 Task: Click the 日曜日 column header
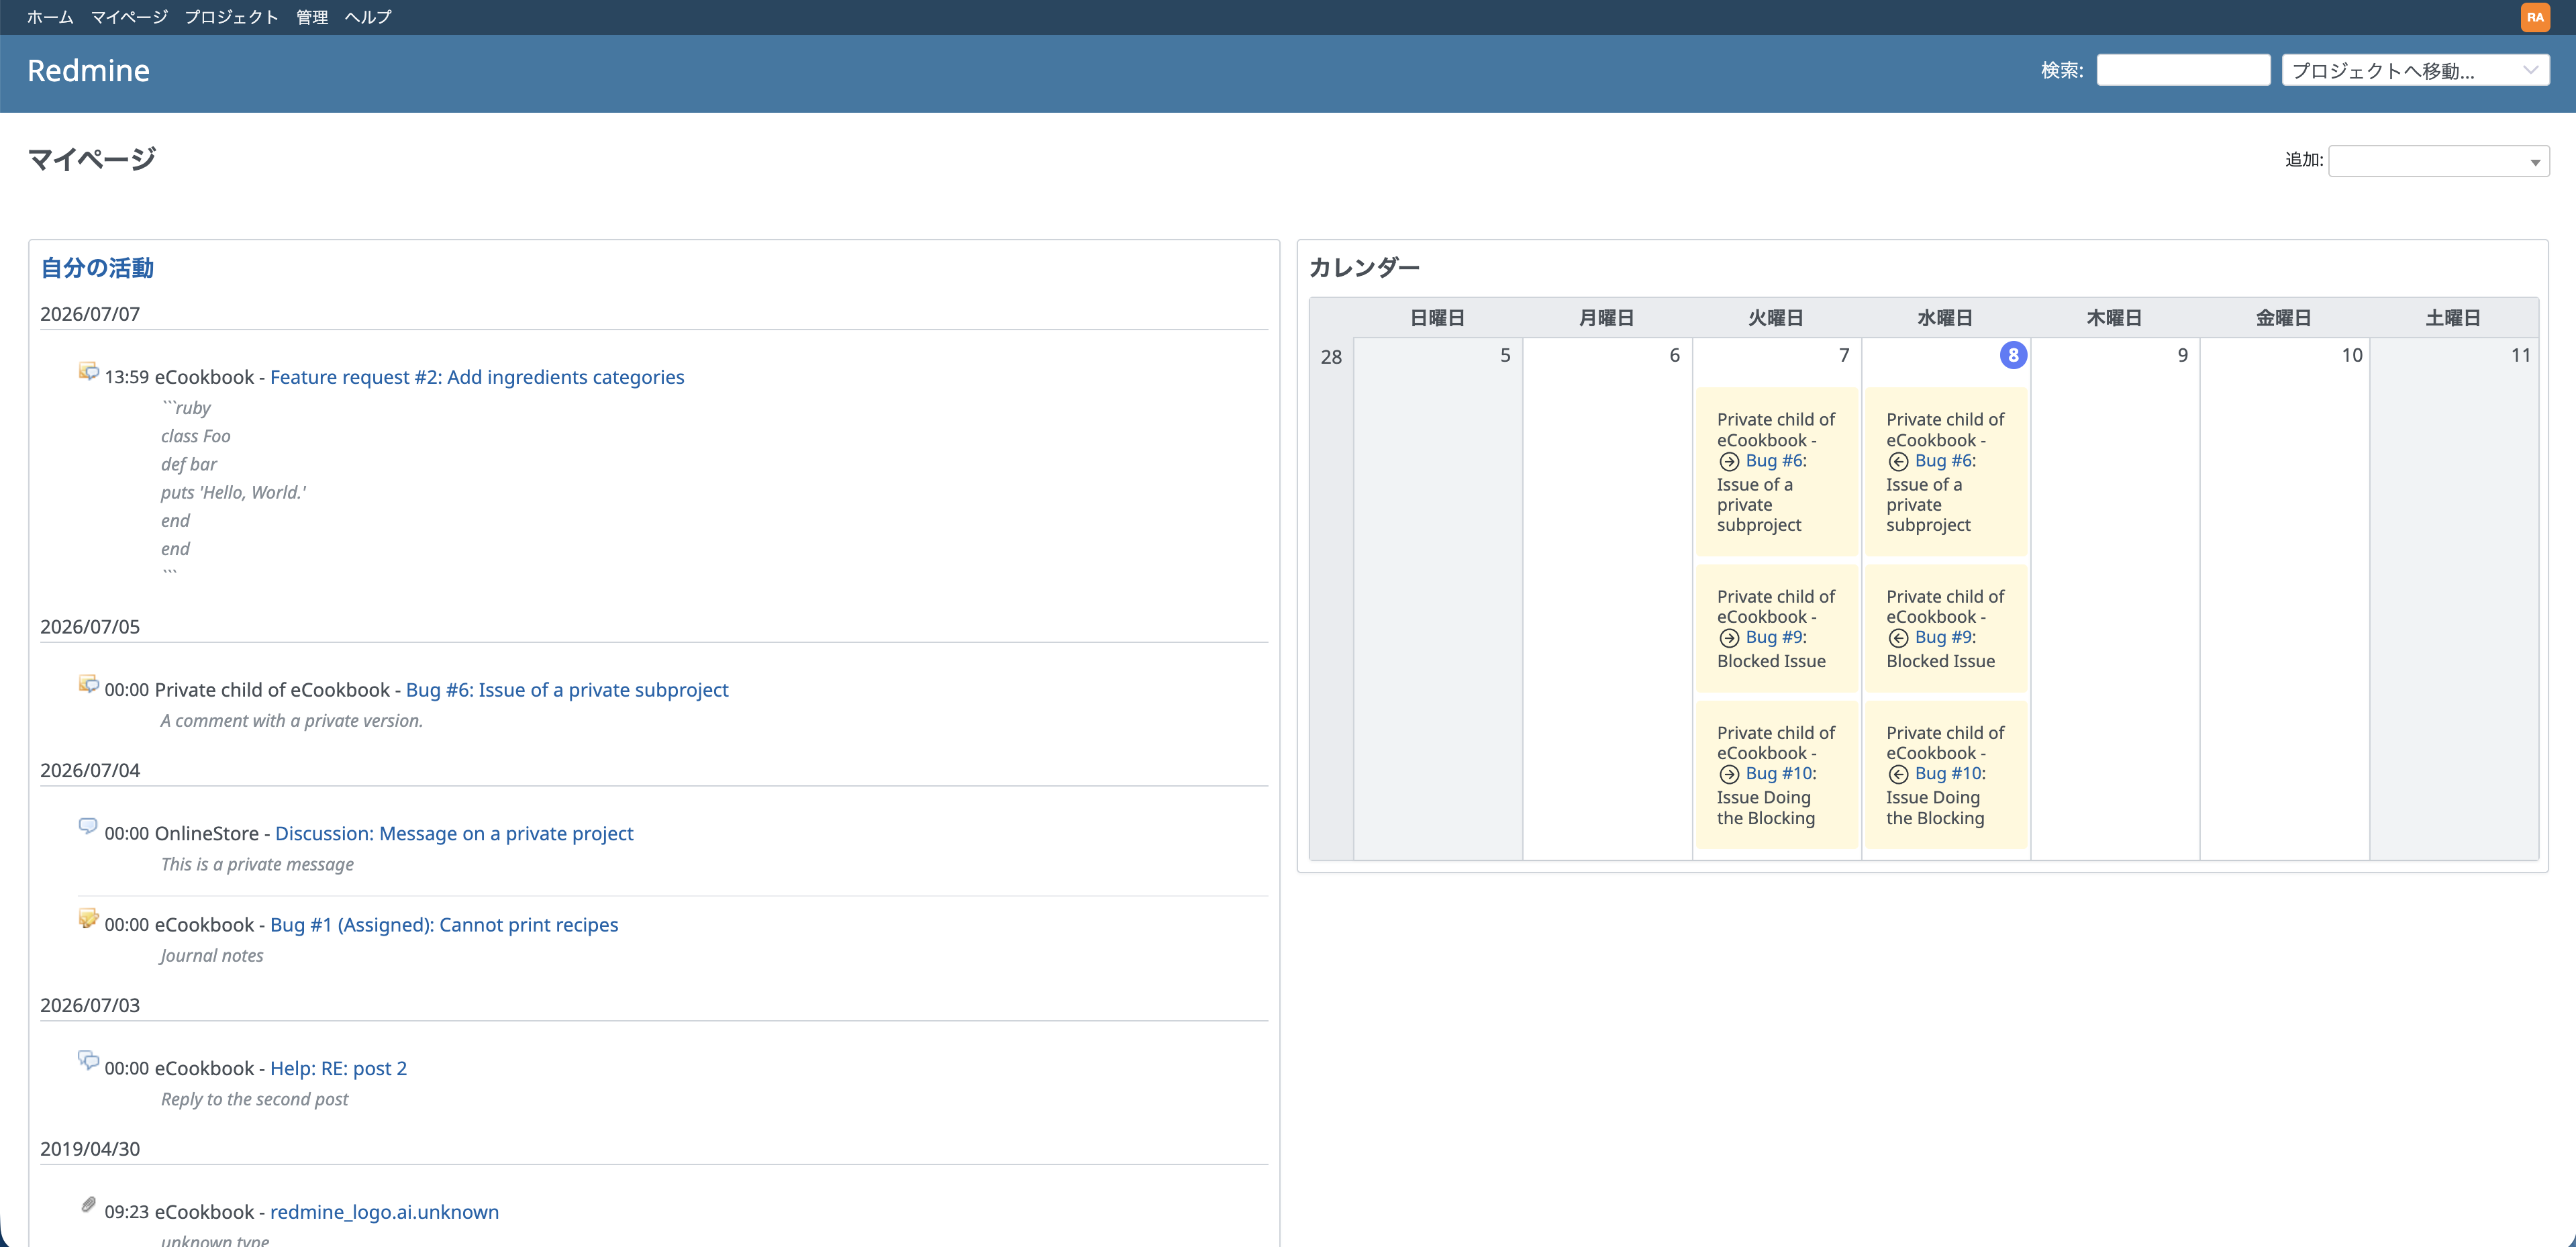[1437, 318]
